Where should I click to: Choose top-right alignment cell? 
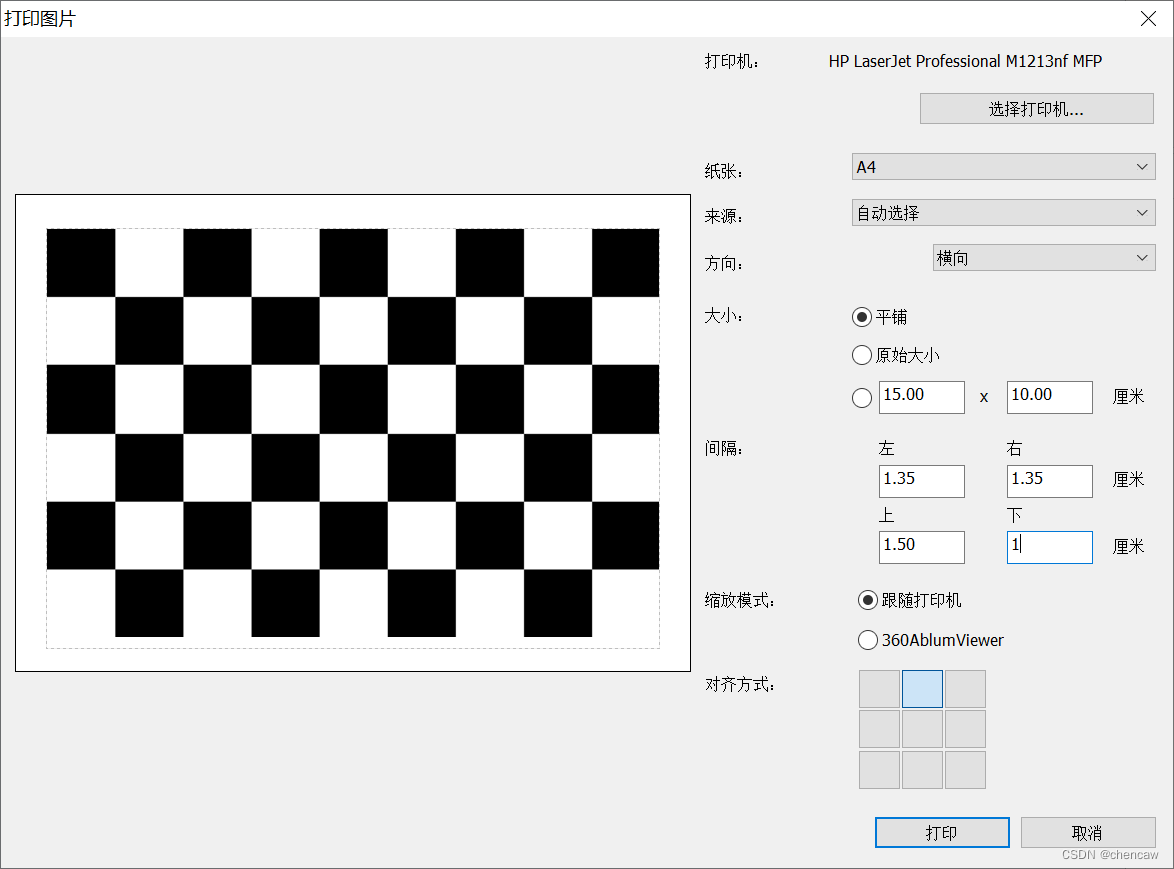point(965,689)
